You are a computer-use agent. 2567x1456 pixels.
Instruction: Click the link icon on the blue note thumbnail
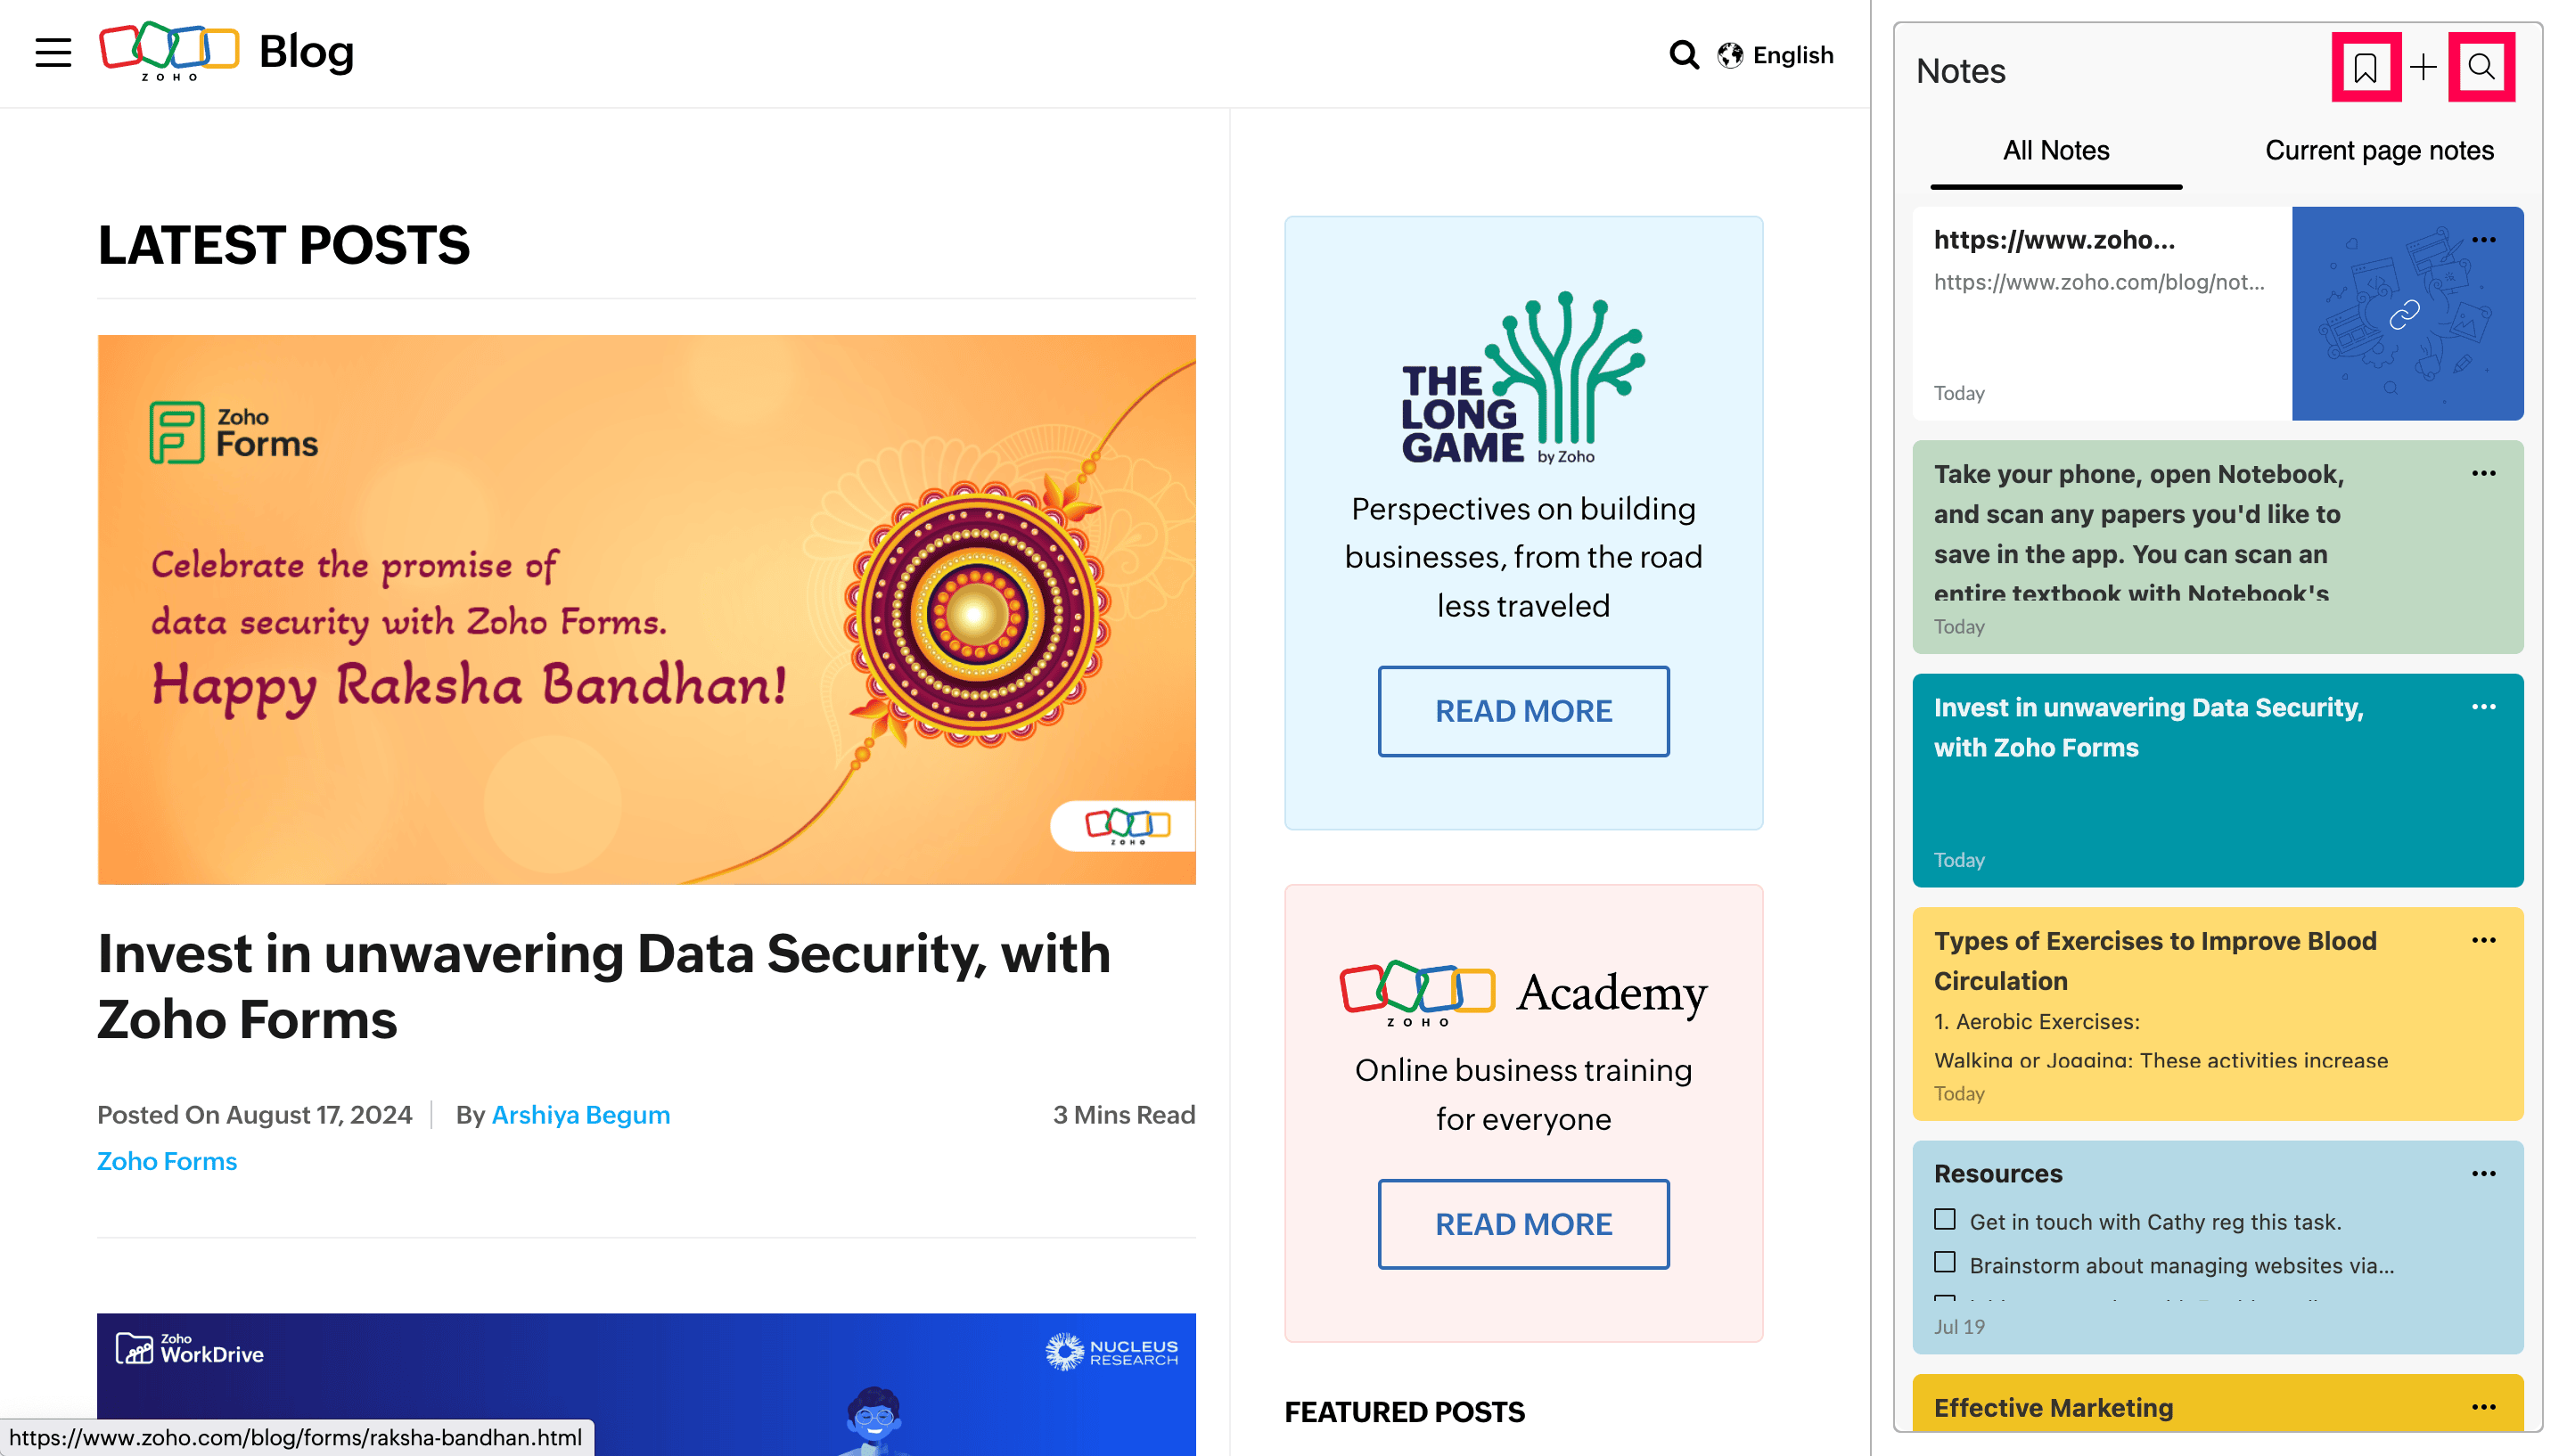pyautogui.click(x=2404, y=315)
